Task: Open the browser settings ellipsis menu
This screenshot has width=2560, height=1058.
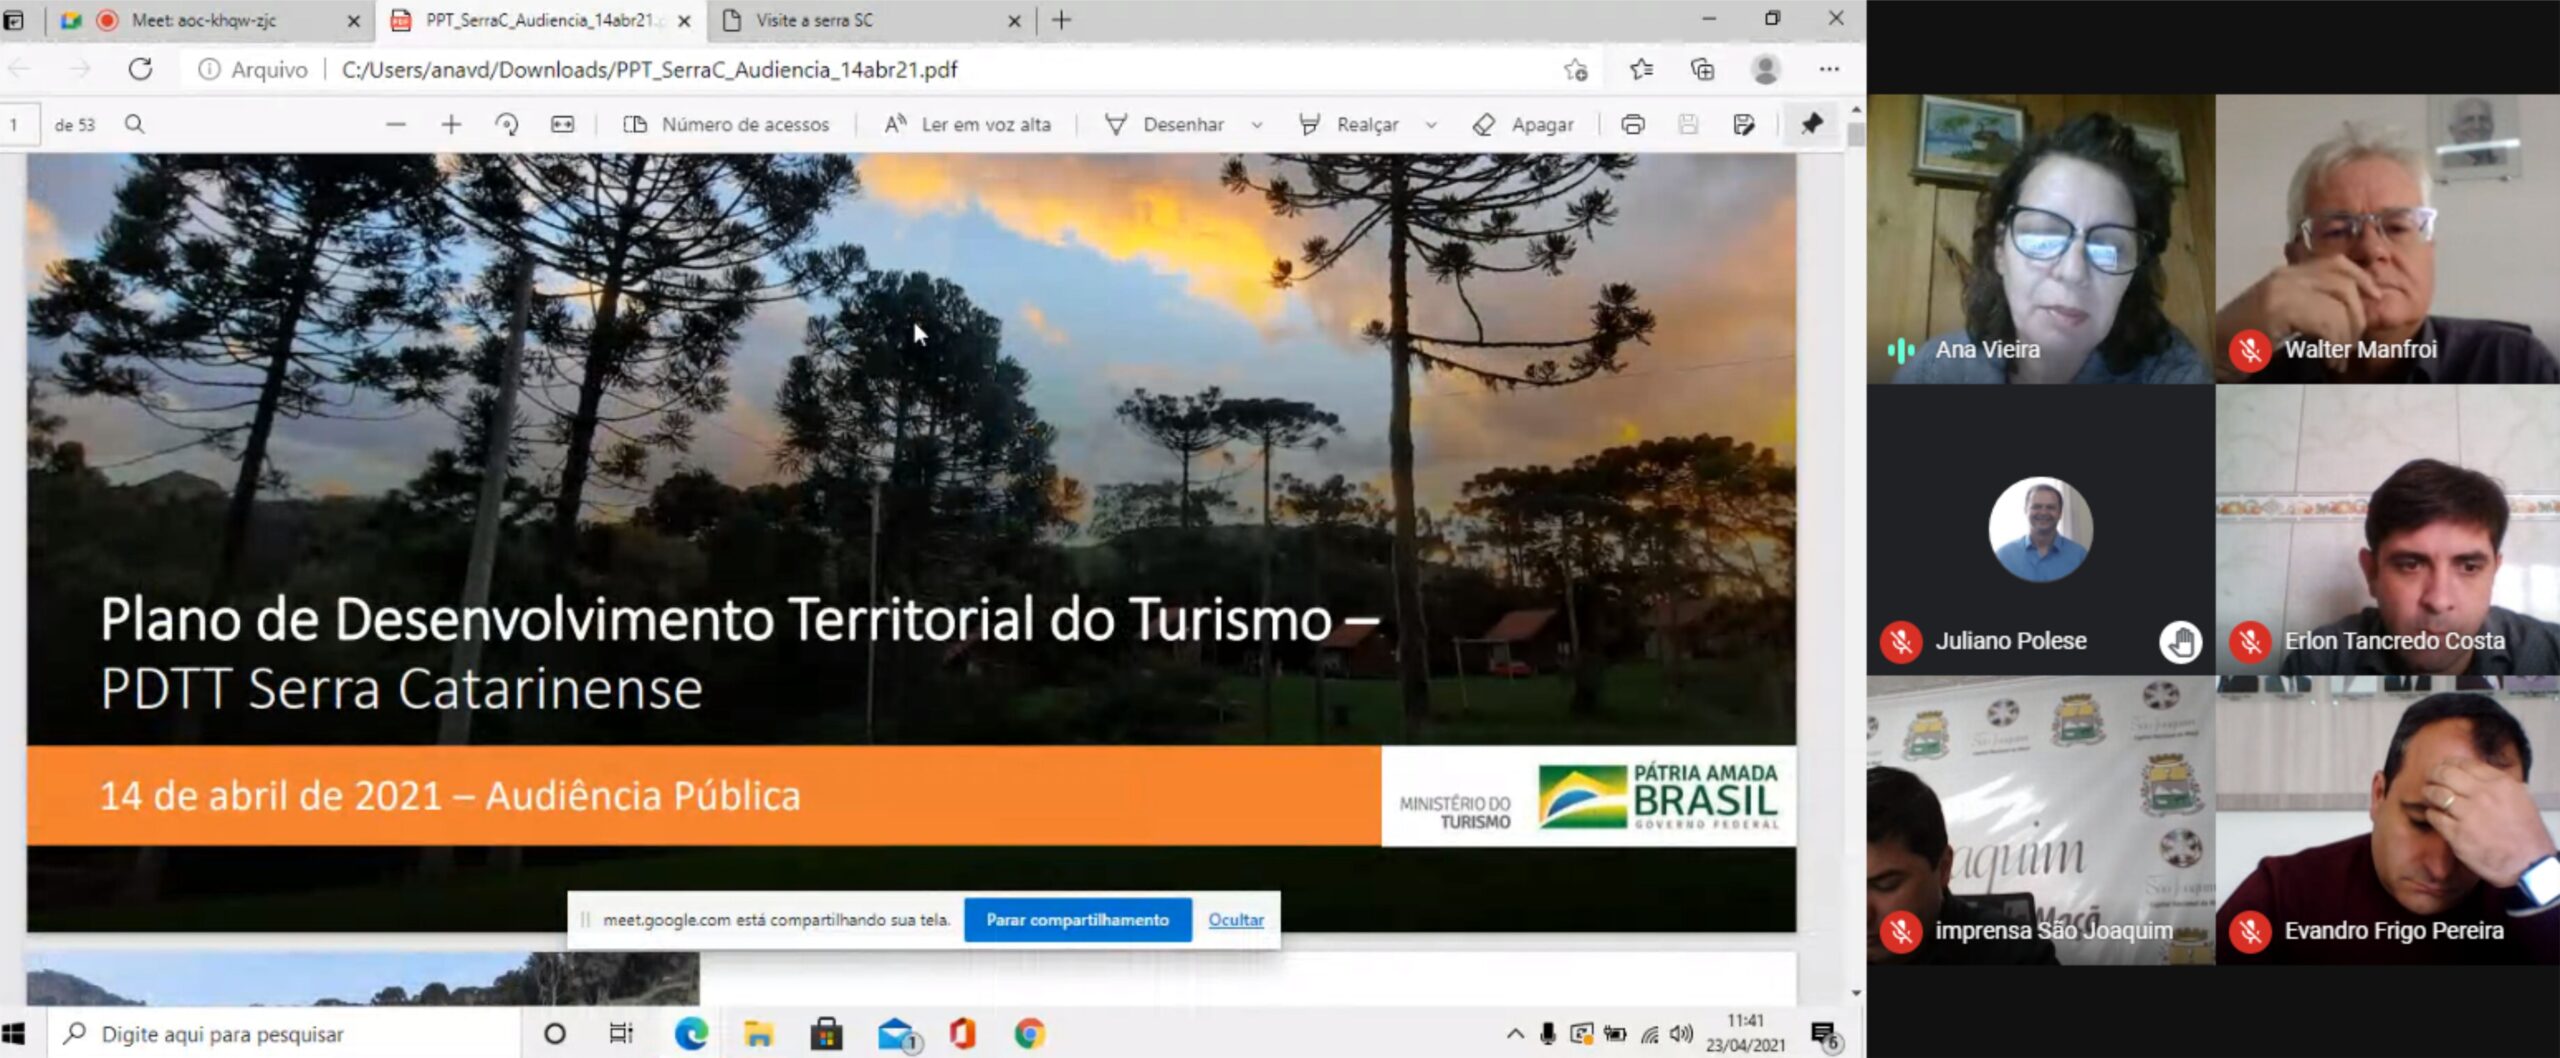Action: (x=1829, y=69)
